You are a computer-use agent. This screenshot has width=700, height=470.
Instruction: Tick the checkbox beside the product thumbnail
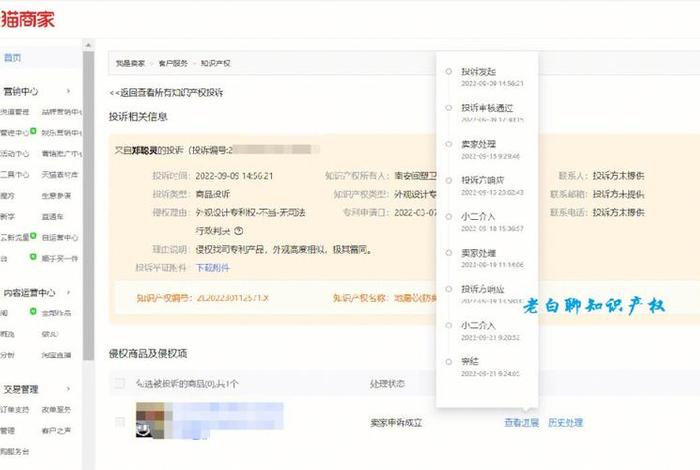click(120, 421)
